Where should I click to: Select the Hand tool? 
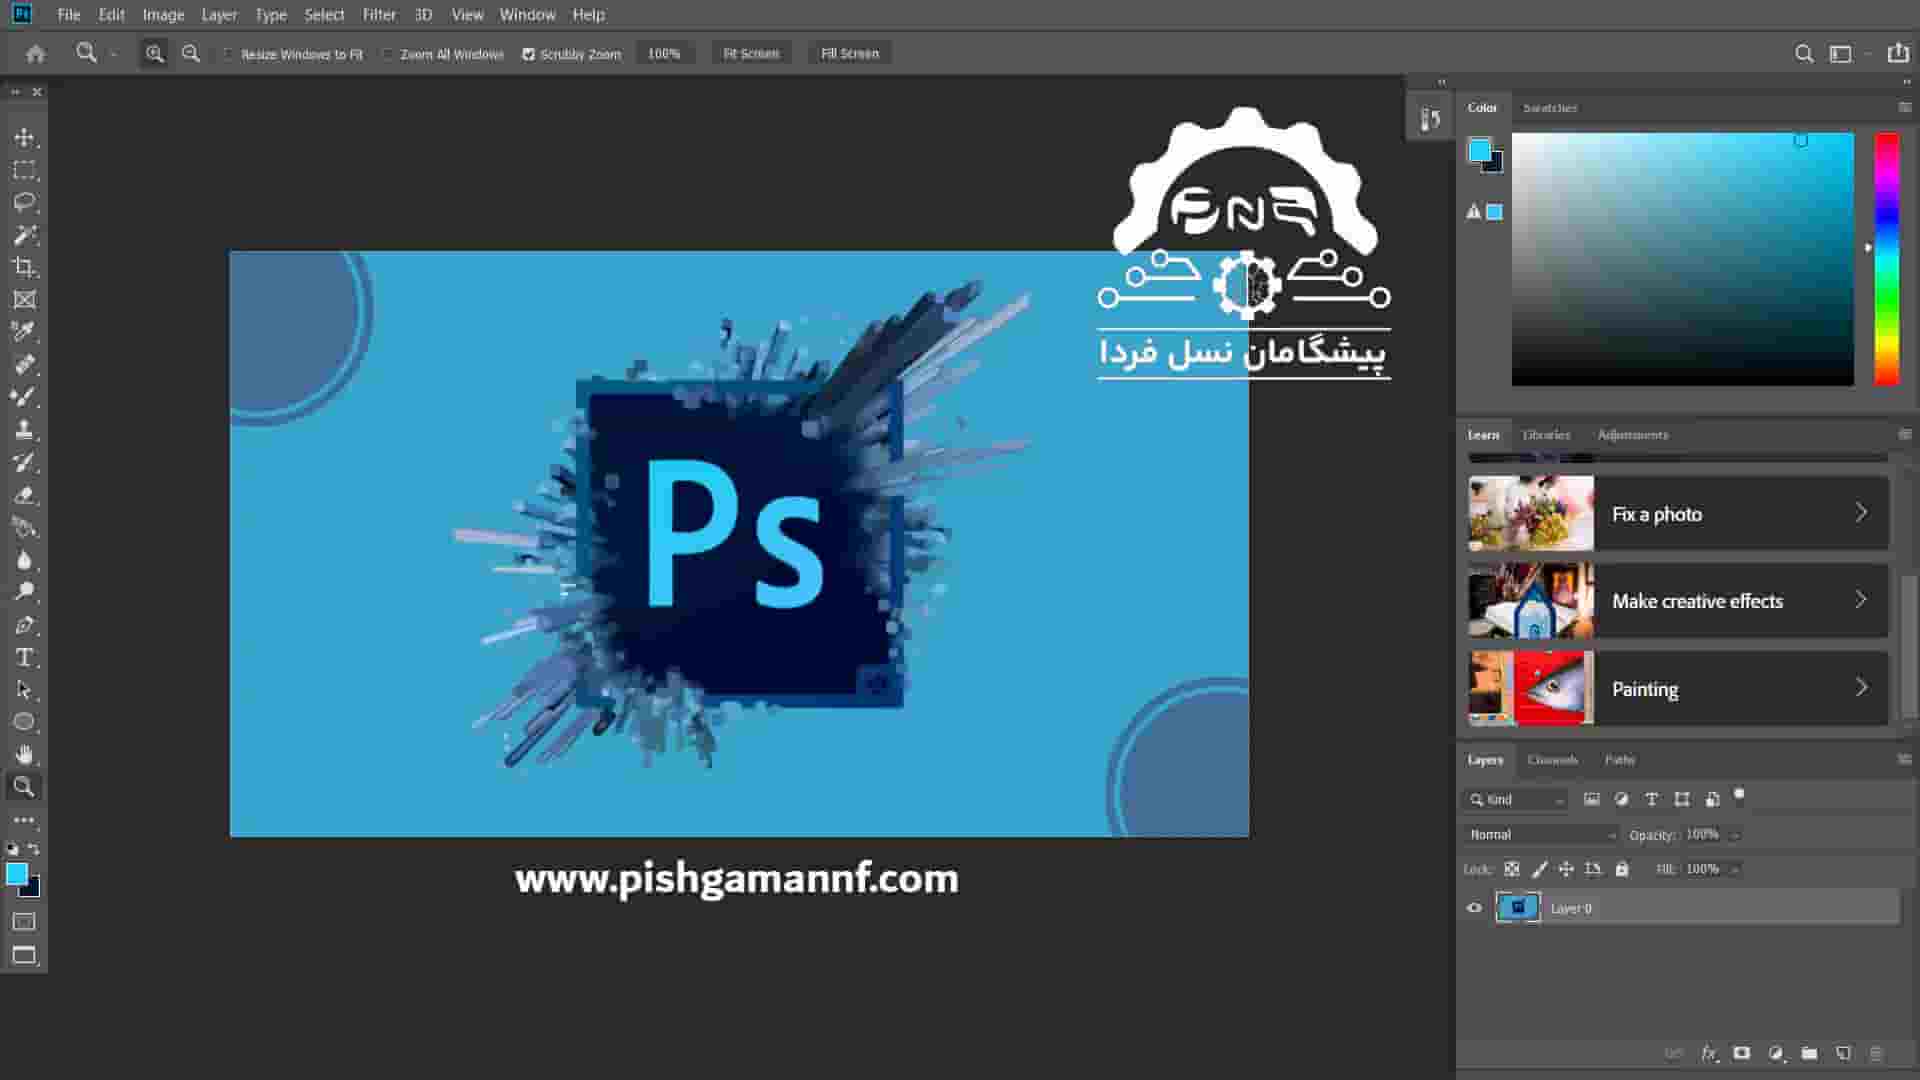click(x=24, y=755)
